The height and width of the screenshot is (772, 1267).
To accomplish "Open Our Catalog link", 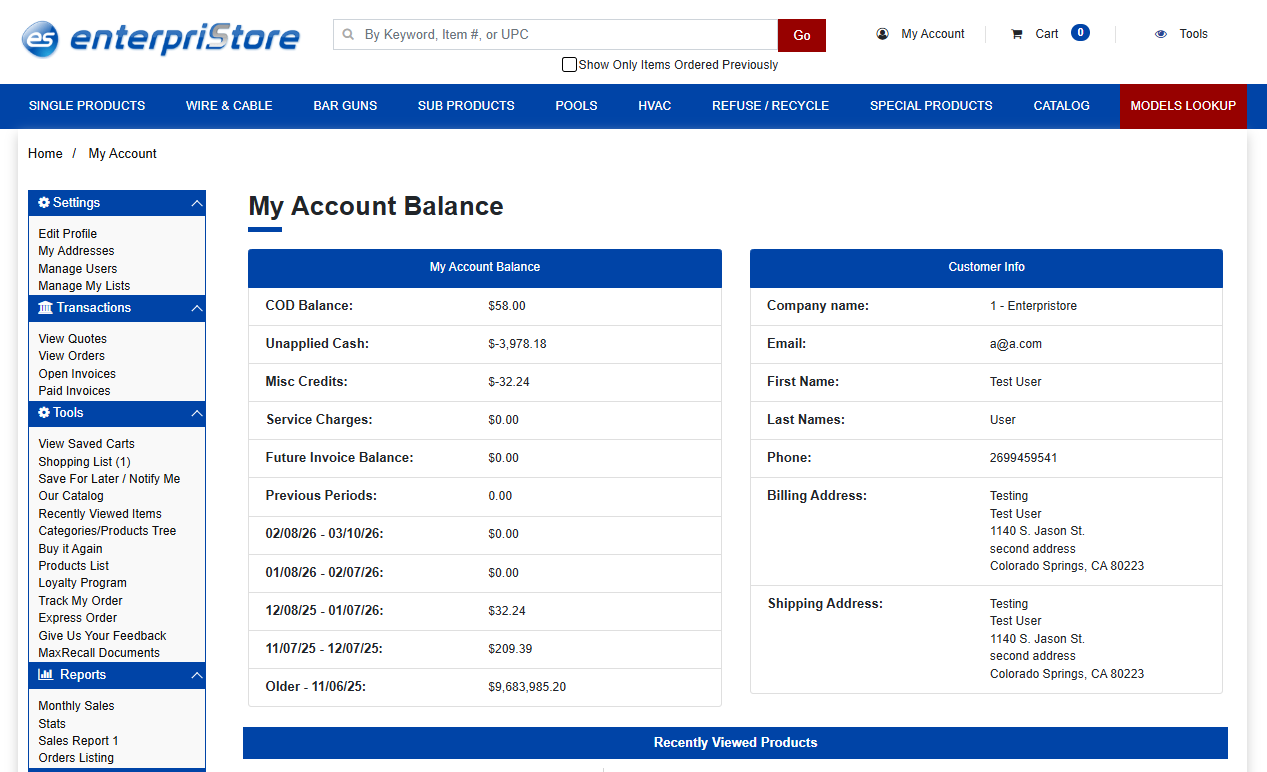I will pyautogui.click(x=71, y=496).
